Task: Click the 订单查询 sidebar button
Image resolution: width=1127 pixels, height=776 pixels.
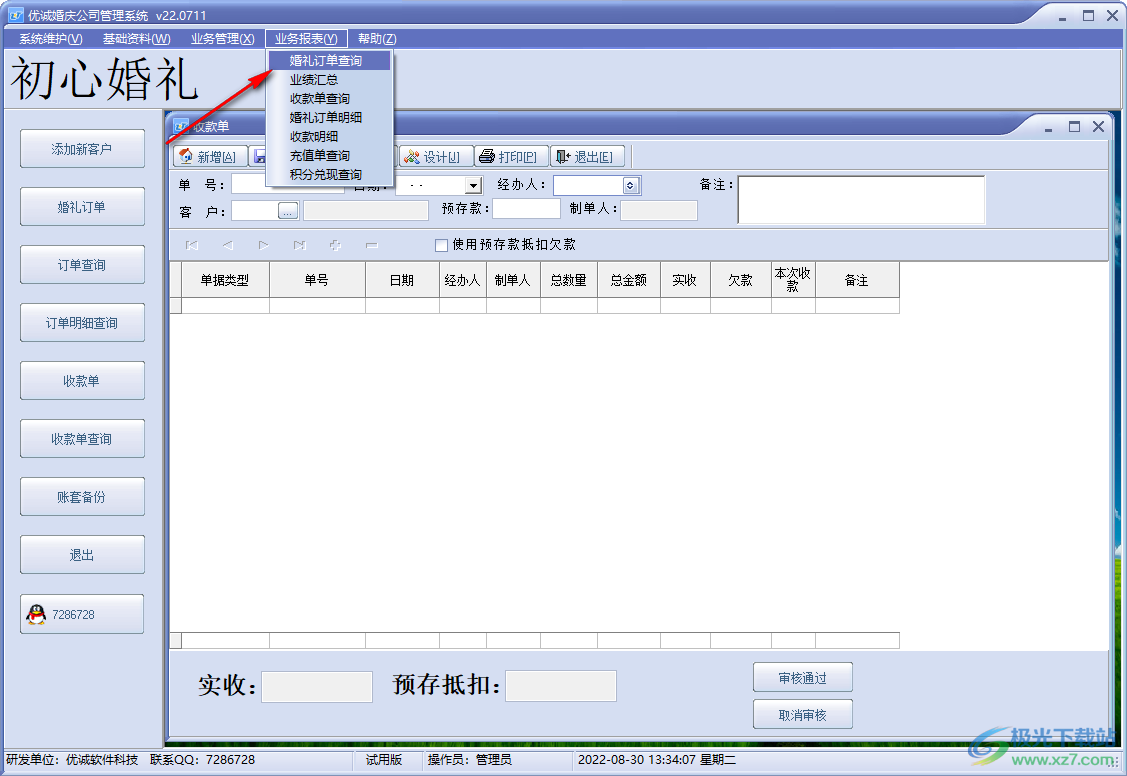Action: pyautogui.click(x=82, y=265)
